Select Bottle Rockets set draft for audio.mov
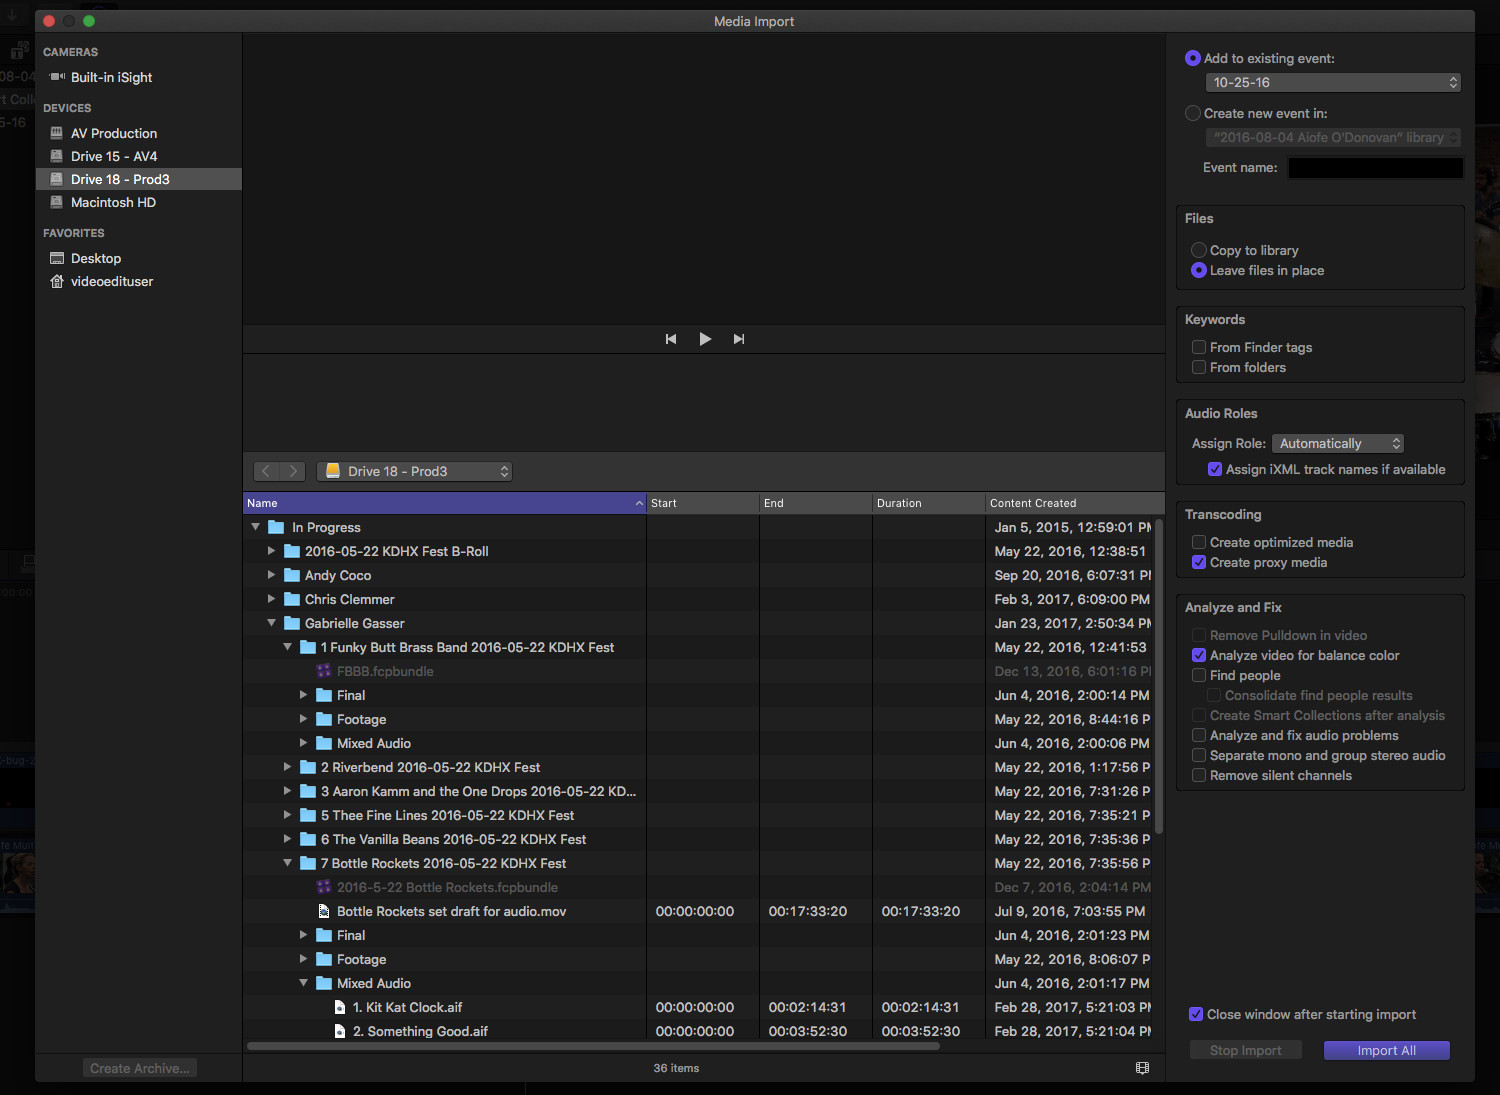1500x1095 pixels. click(x=451, y=911)
